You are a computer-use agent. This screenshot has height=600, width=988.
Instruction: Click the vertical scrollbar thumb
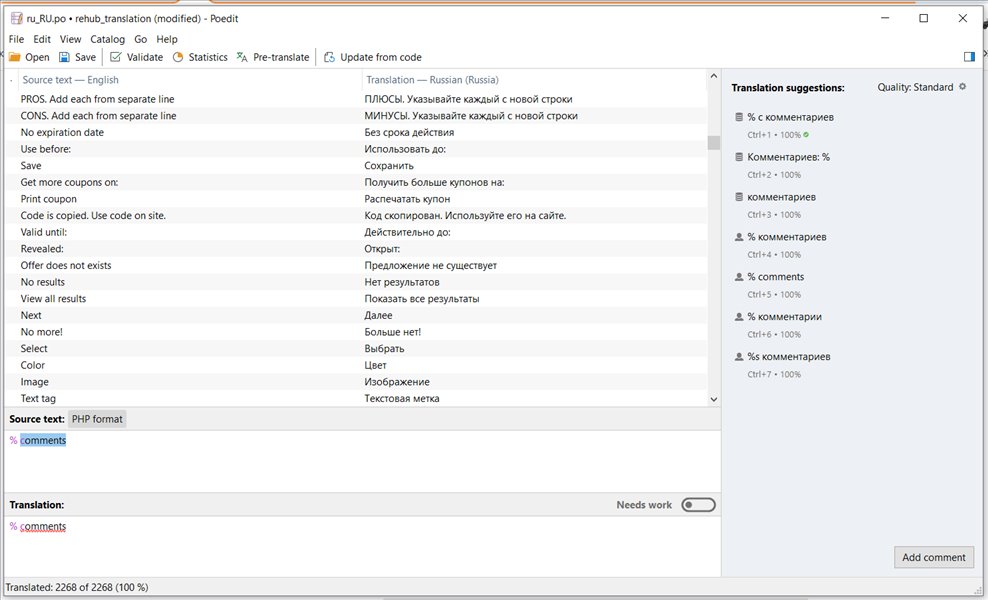(x=713, y=142)
